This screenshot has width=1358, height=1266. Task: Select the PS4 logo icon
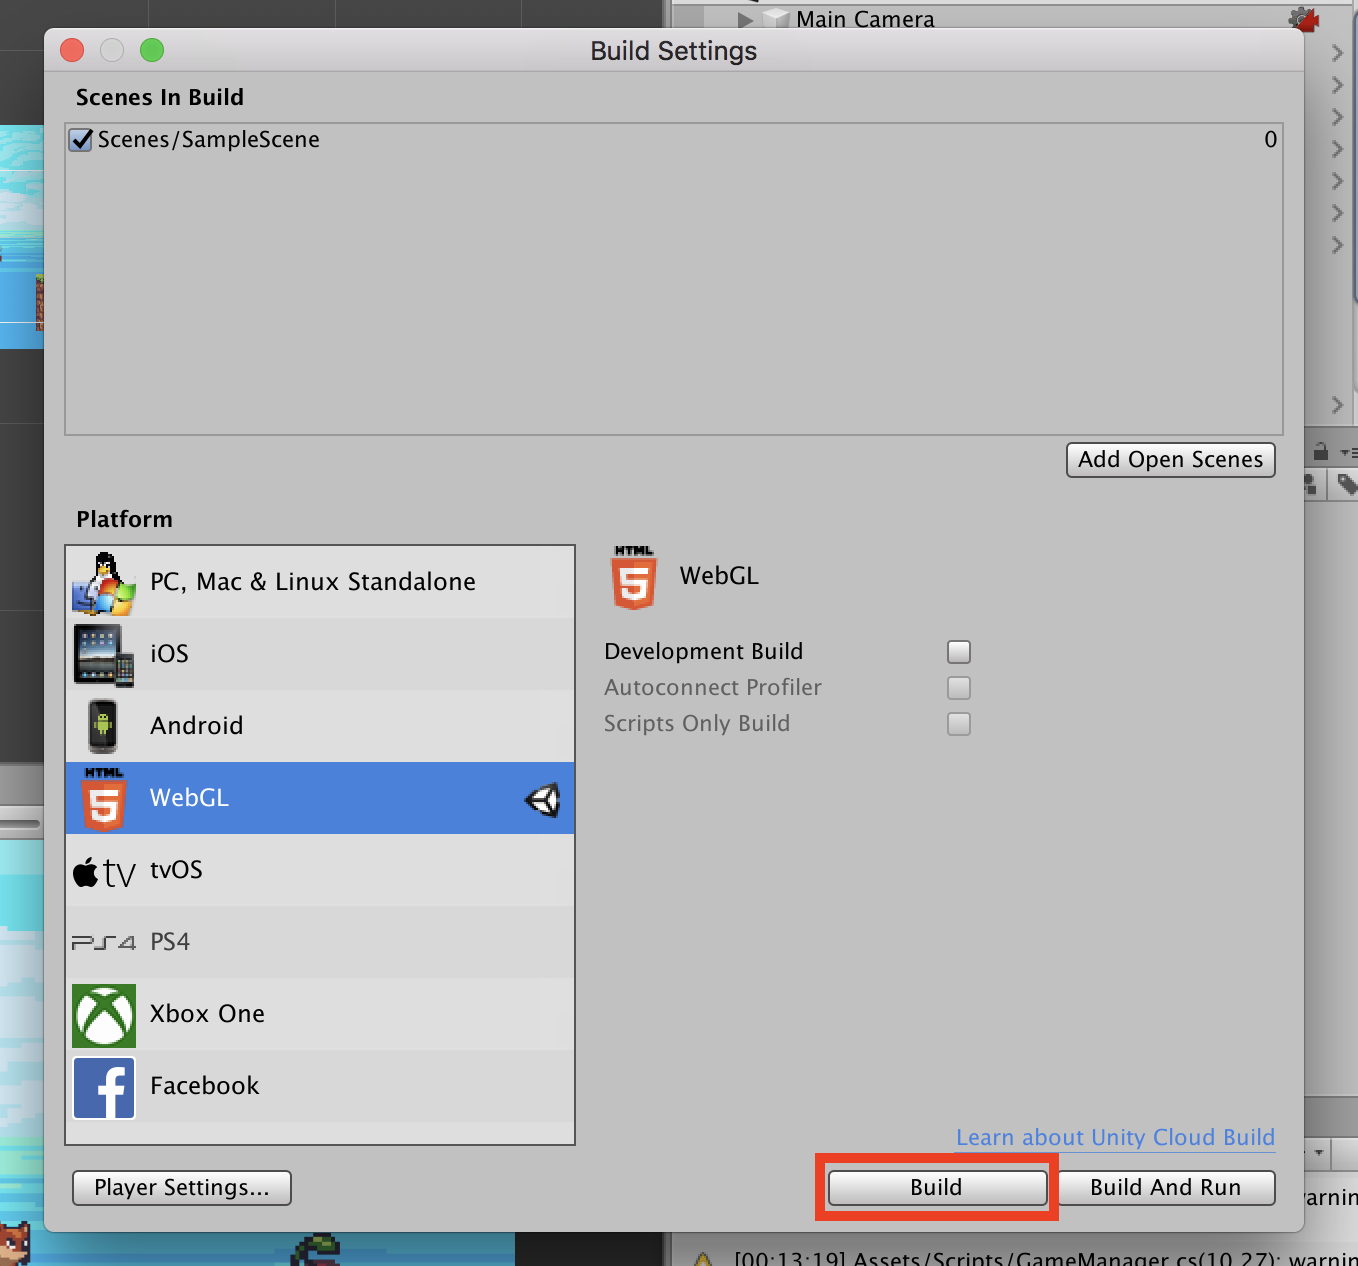[104, 942]
